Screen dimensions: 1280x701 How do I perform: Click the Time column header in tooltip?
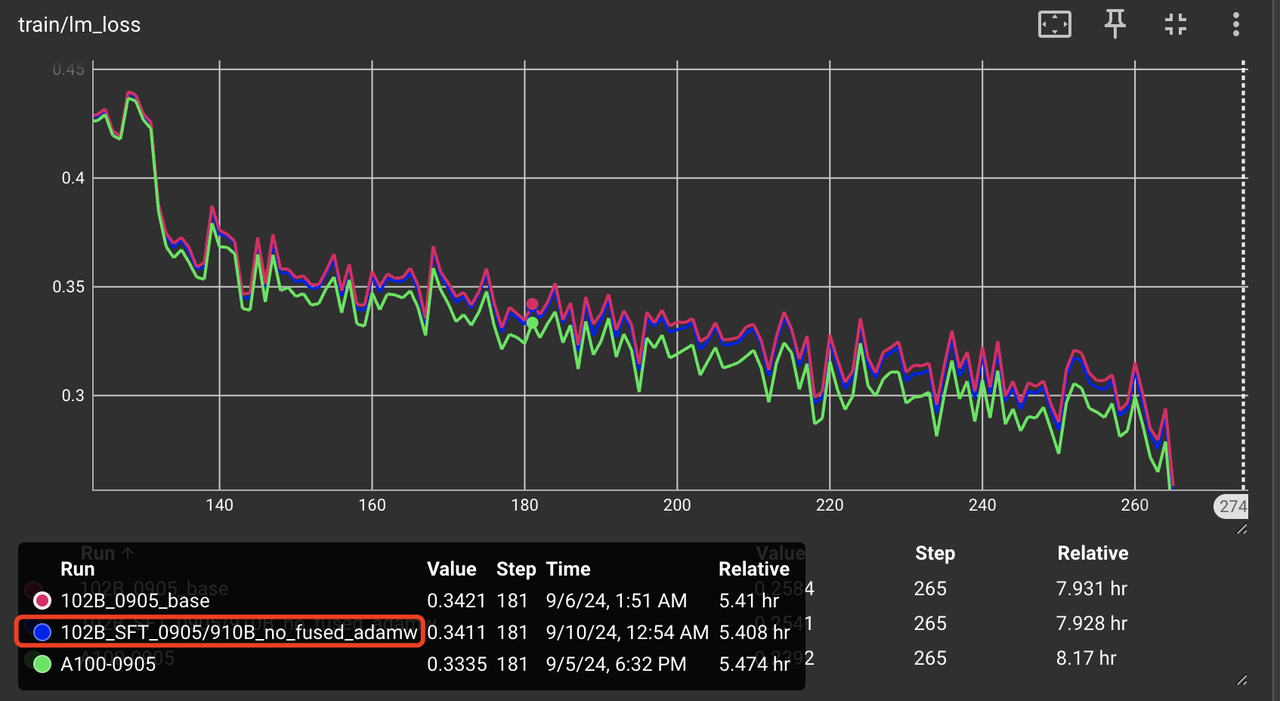pos(568,569)
